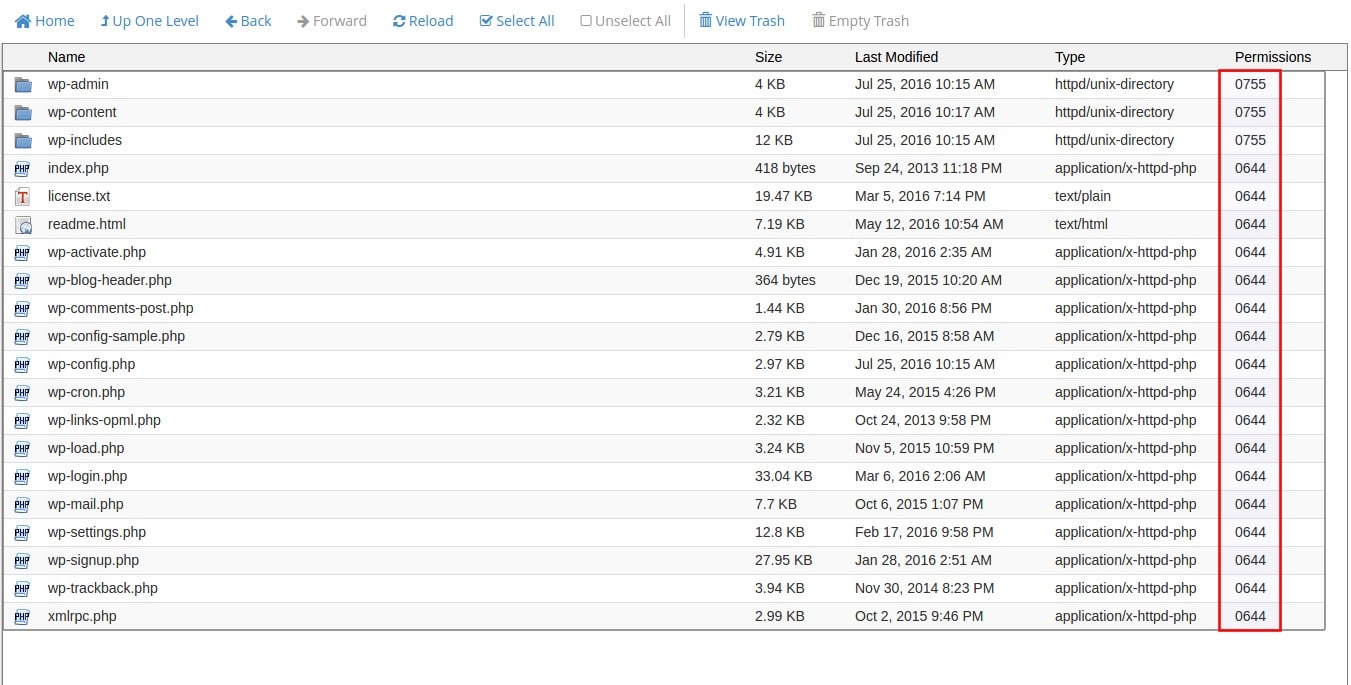
Task: Click the wp-config.php PHP icon
Action: coord(23,365)
